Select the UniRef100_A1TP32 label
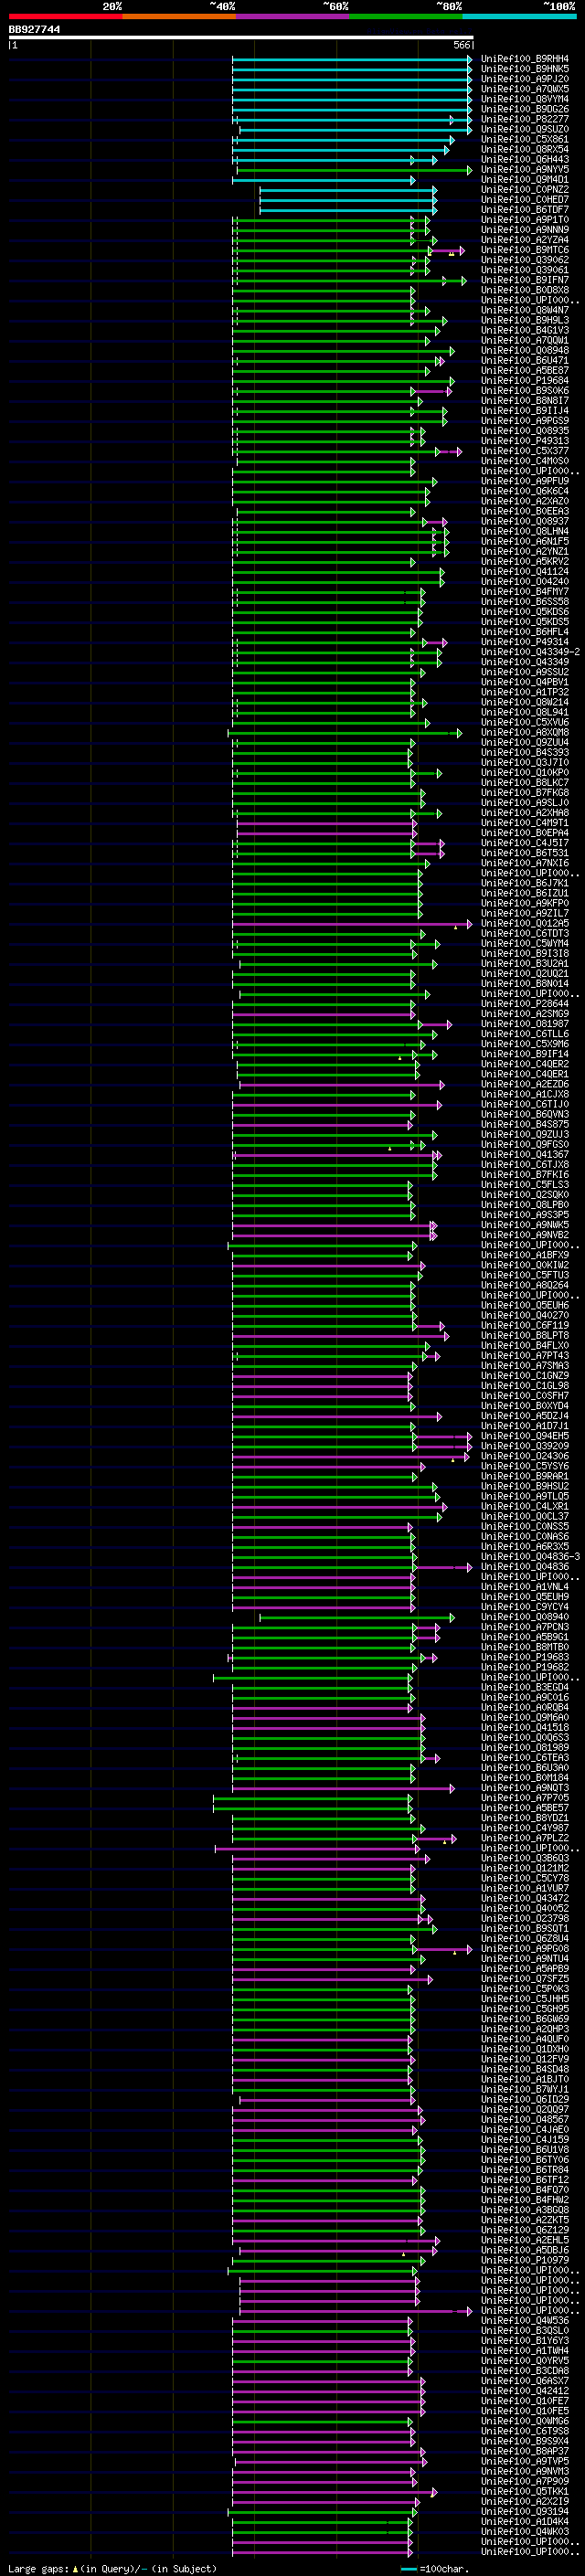Image resolution: width=585 pixels, height=2576 pixels. coord(525,692)
